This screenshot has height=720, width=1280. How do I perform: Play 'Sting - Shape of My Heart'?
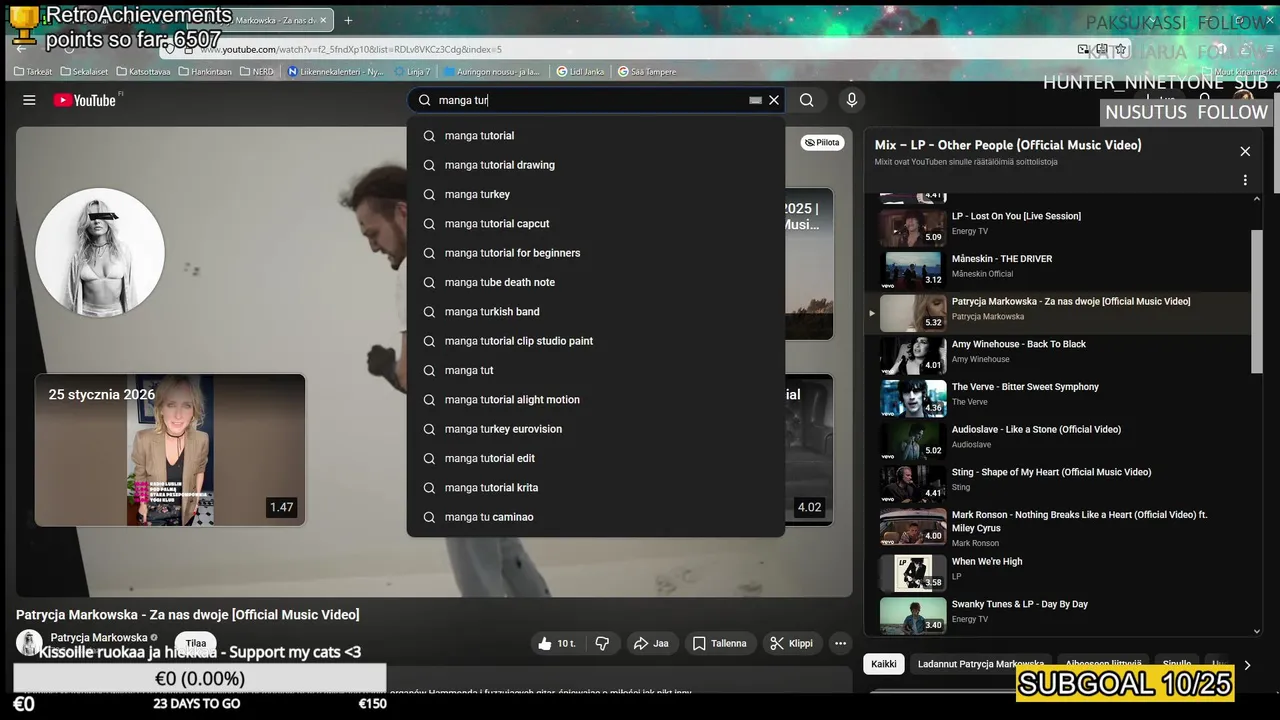1058,484
